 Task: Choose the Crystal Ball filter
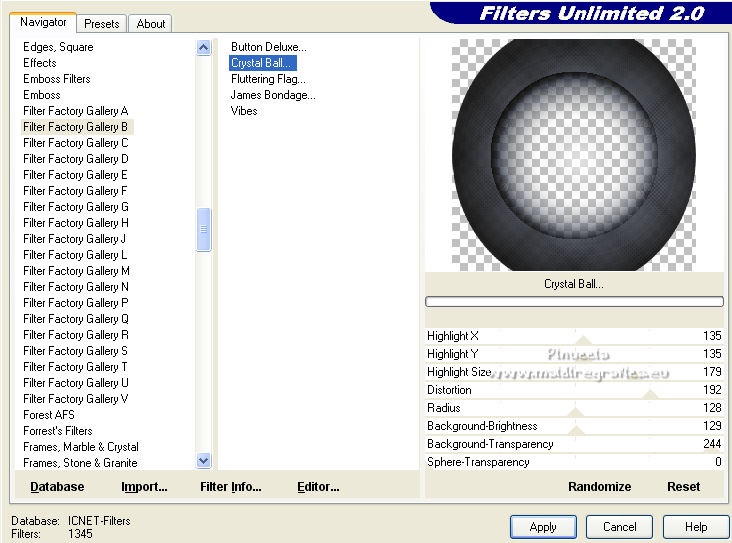pyautogui.click(x=262, y=63)
